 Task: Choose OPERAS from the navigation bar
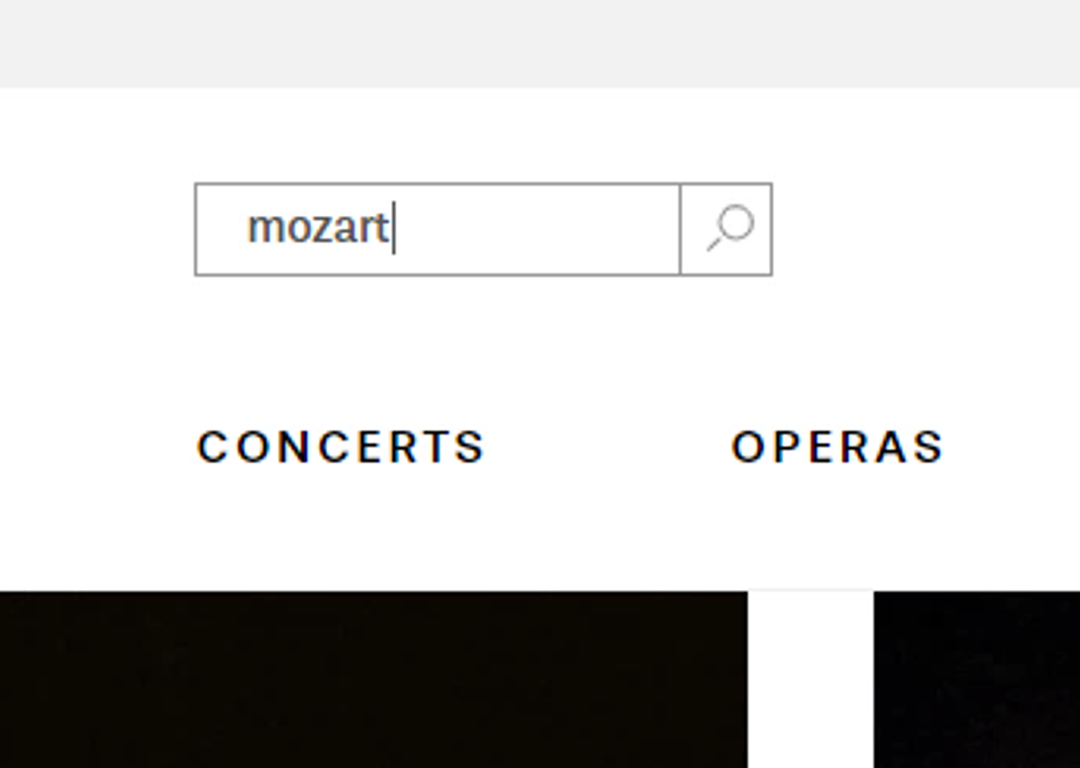coord(838,447)
